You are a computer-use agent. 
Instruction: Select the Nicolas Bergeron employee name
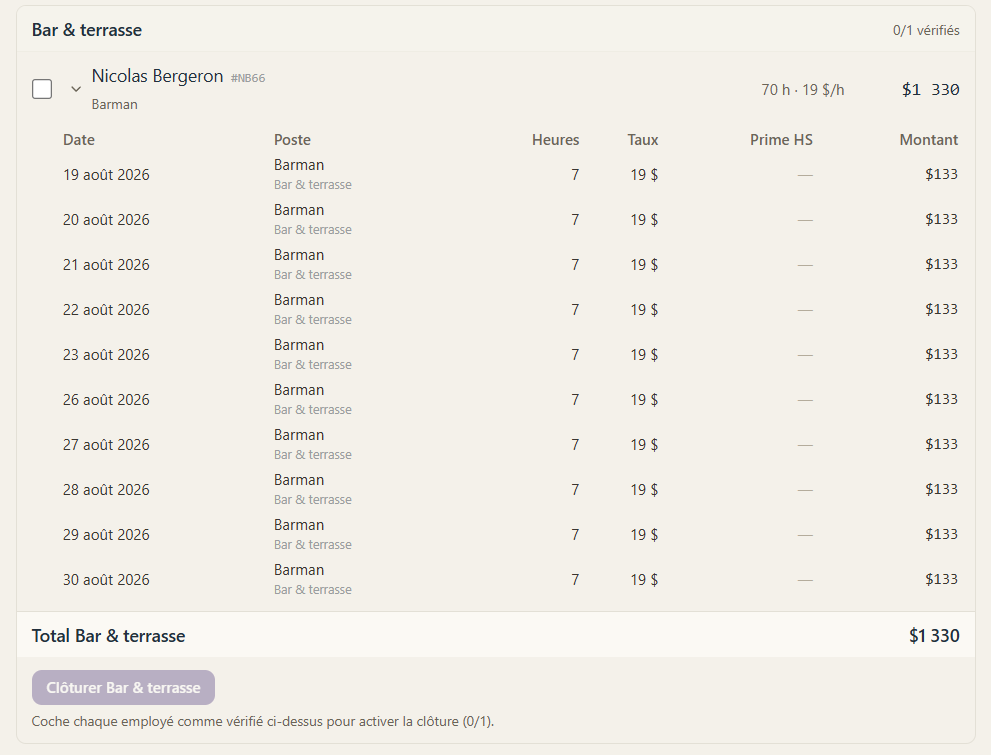157,76
